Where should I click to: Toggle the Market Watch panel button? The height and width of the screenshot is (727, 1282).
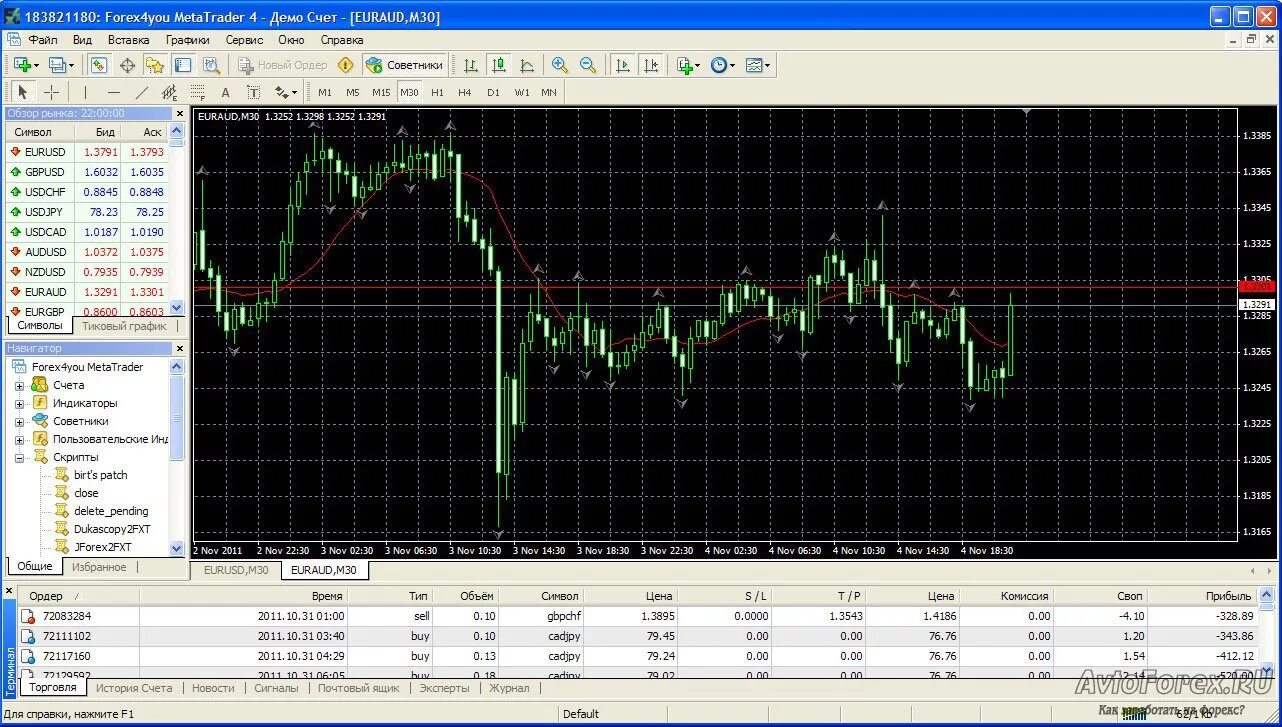[99, 65]
